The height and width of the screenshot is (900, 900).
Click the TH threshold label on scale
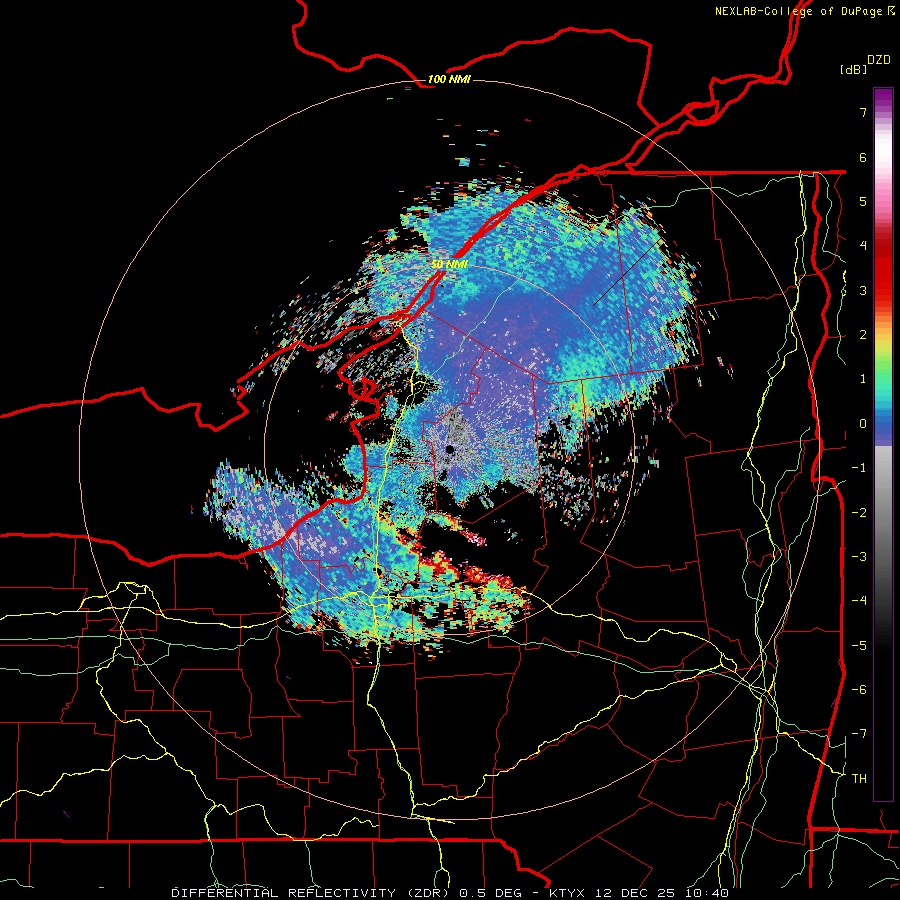859,779
